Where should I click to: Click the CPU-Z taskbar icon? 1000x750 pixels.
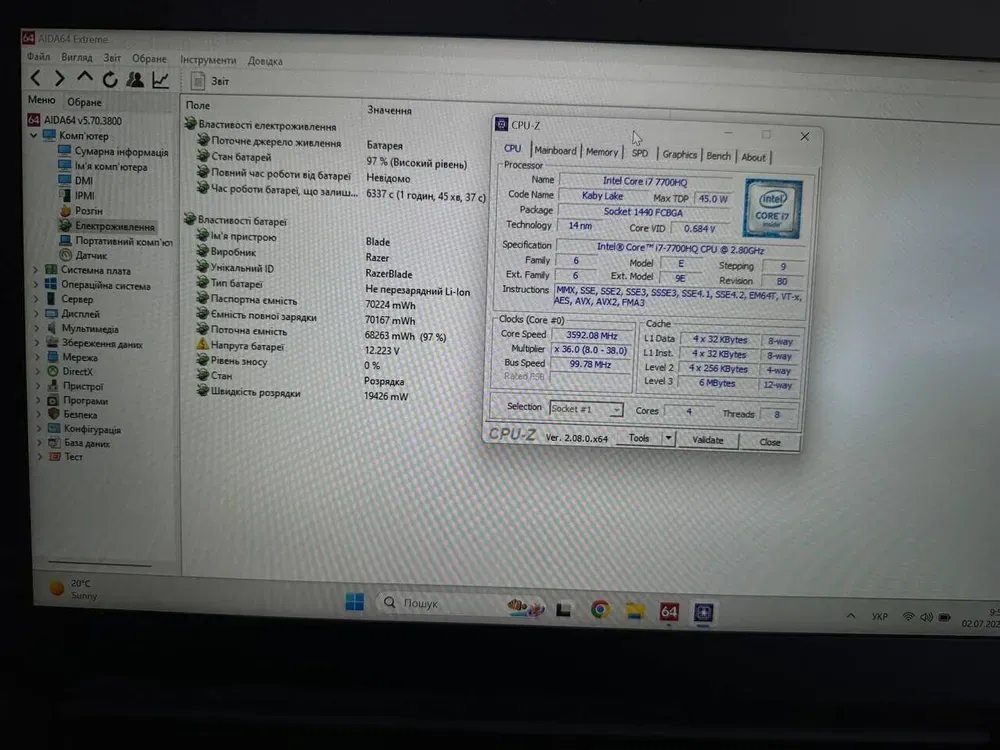(703, 612)
